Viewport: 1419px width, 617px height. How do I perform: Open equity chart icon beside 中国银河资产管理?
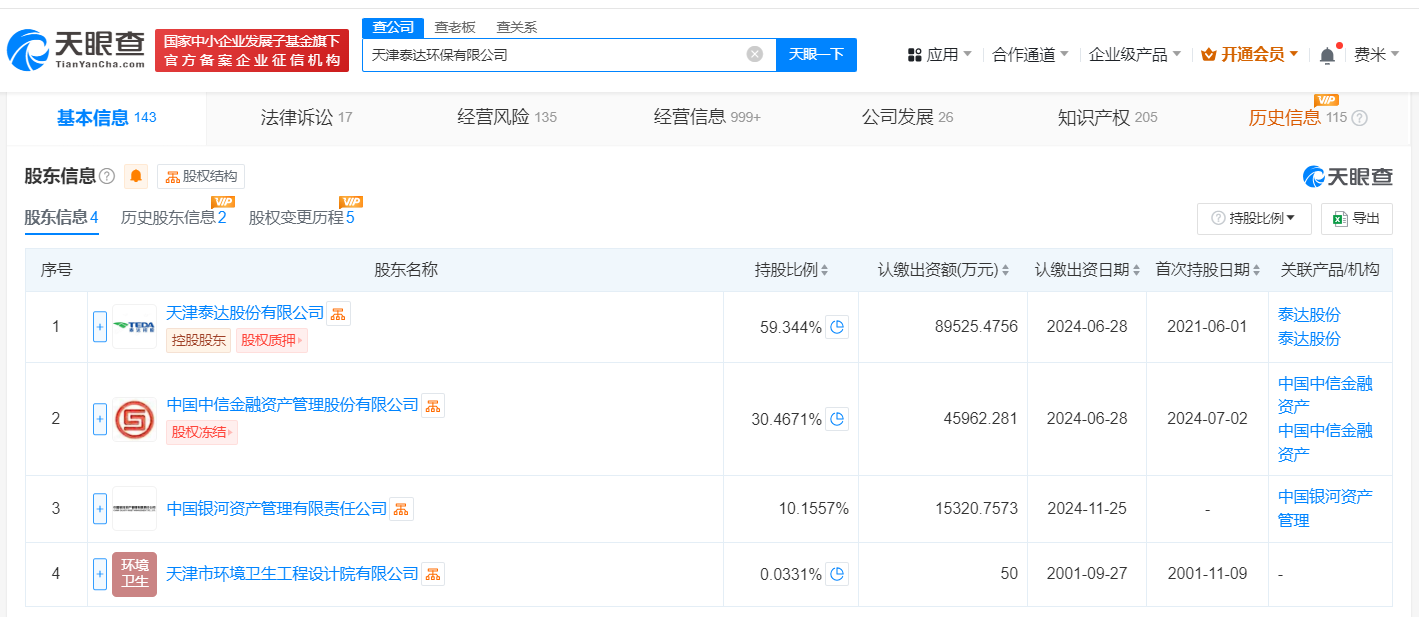coord(401,509)
